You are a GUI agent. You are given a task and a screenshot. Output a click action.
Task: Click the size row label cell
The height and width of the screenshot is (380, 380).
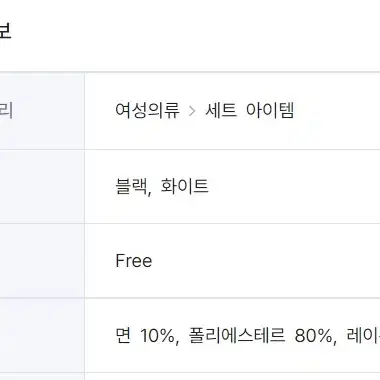tap(42, 261)
